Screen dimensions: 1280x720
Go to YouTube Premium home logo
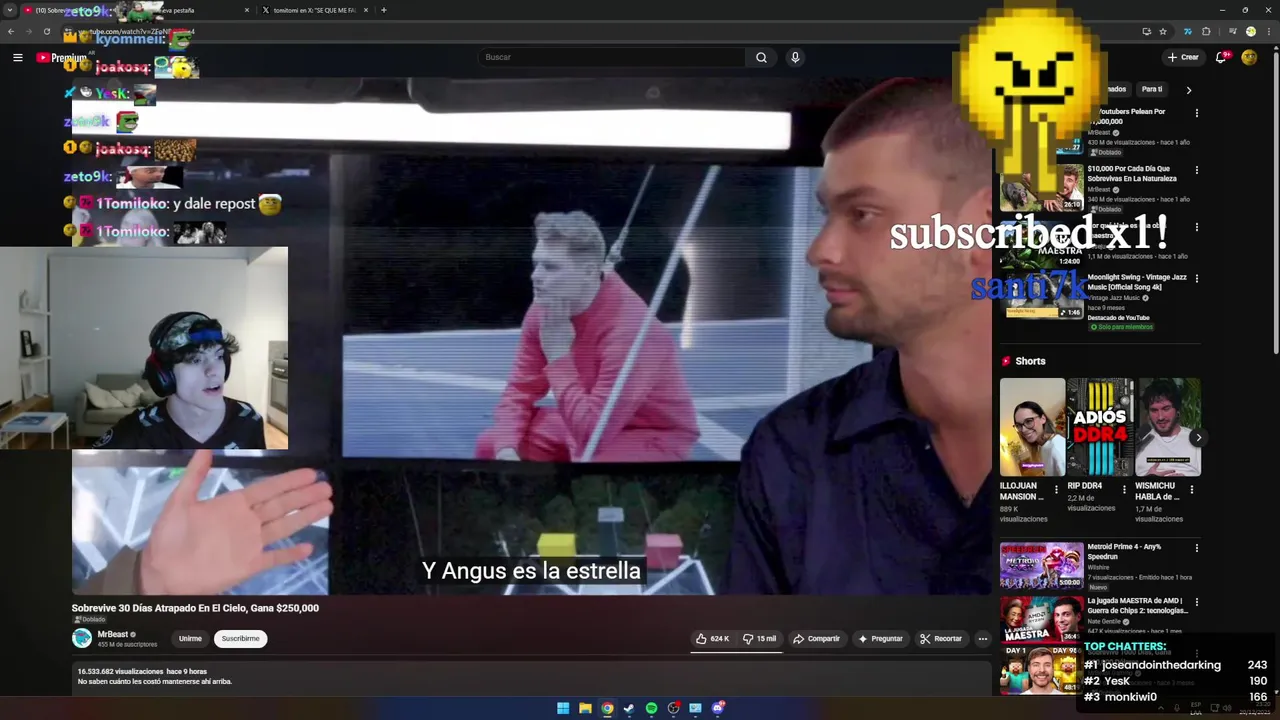point(62,58)
